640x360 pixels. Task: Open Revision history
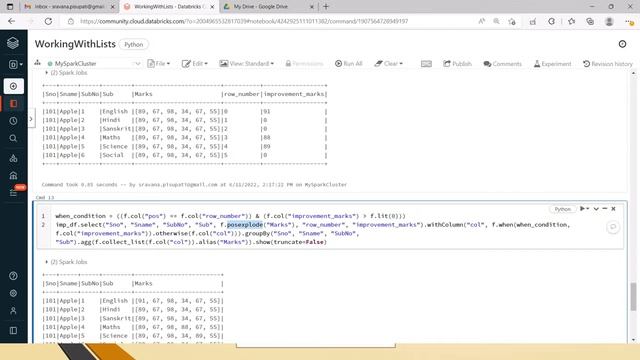click(607, 64)
